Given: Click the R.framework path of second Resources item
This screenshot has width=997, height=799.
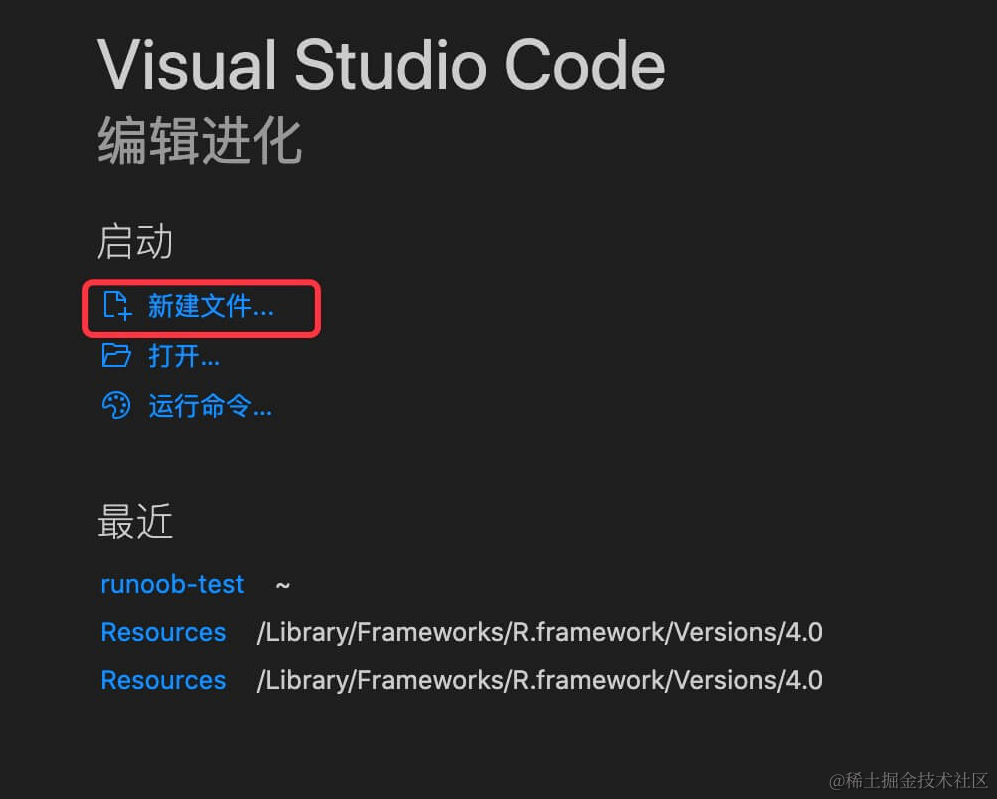Looking at the screenshot, I should 537,680.
